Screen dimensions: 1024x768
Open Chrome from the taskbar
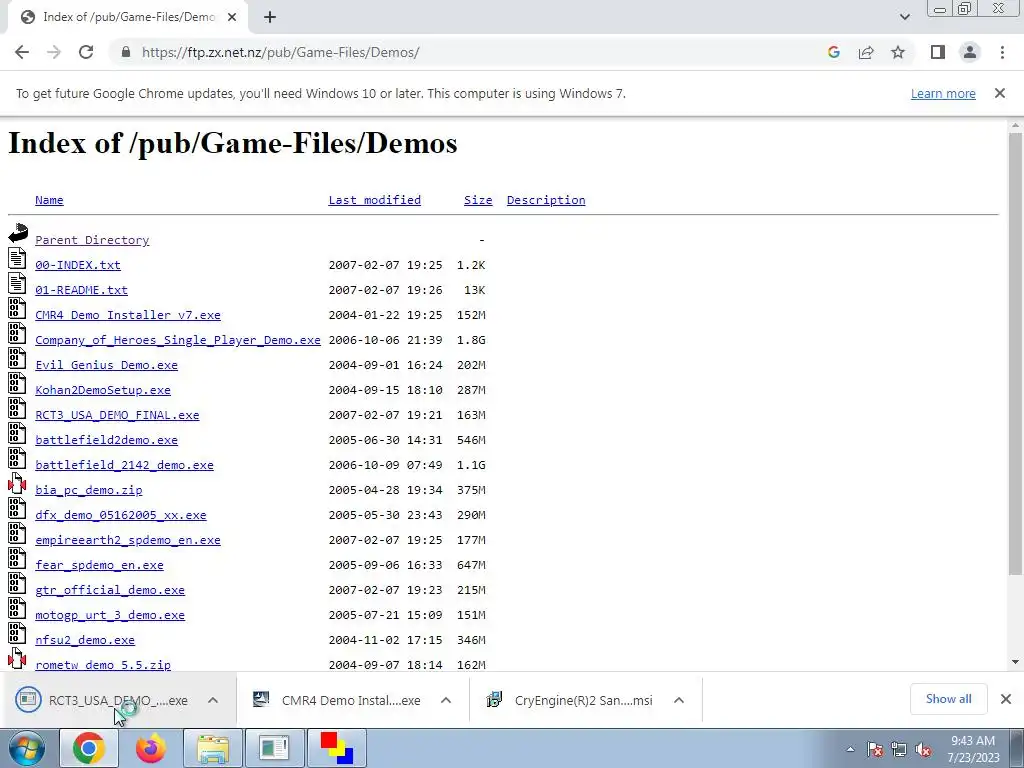click(x=89, y=748)
